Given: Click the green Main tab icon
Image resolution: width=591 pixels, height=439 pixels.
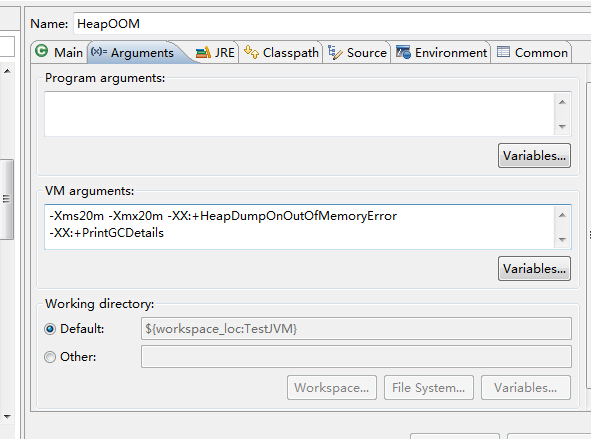Looking at the screenshot, I should 41,51.
